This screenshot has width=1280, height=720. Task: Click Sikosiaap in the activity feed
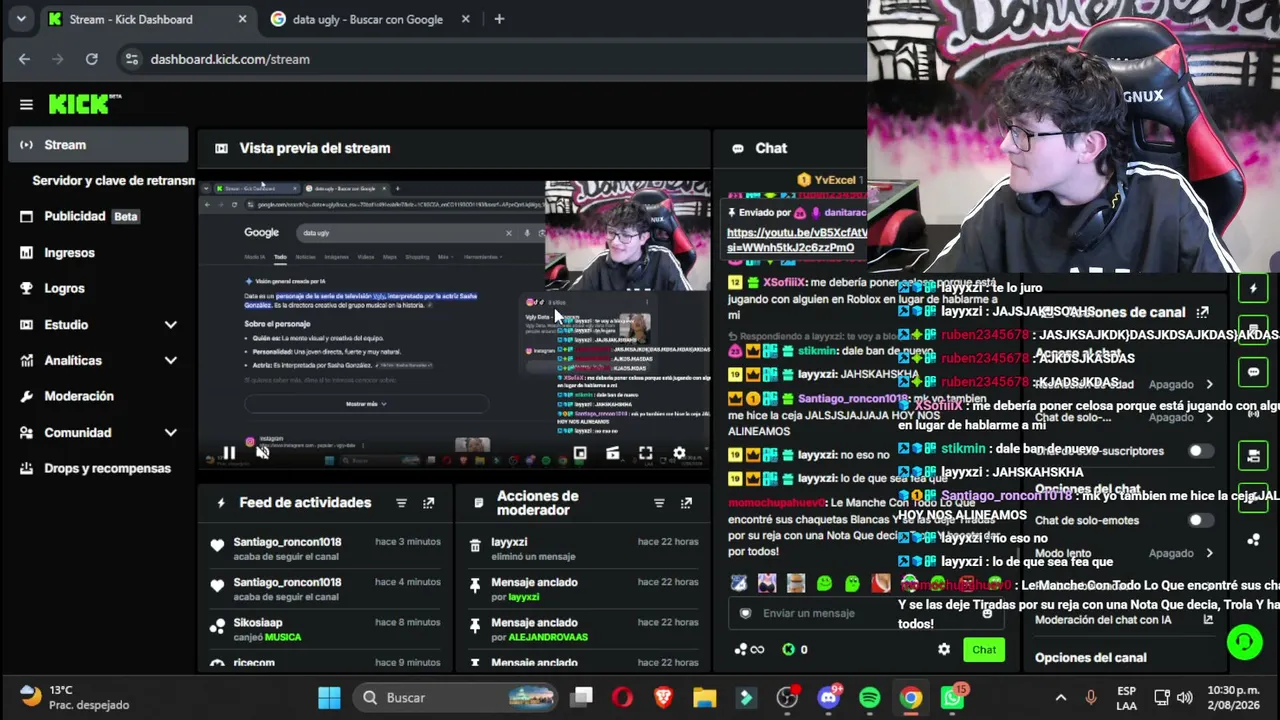[x=258, y=622]
